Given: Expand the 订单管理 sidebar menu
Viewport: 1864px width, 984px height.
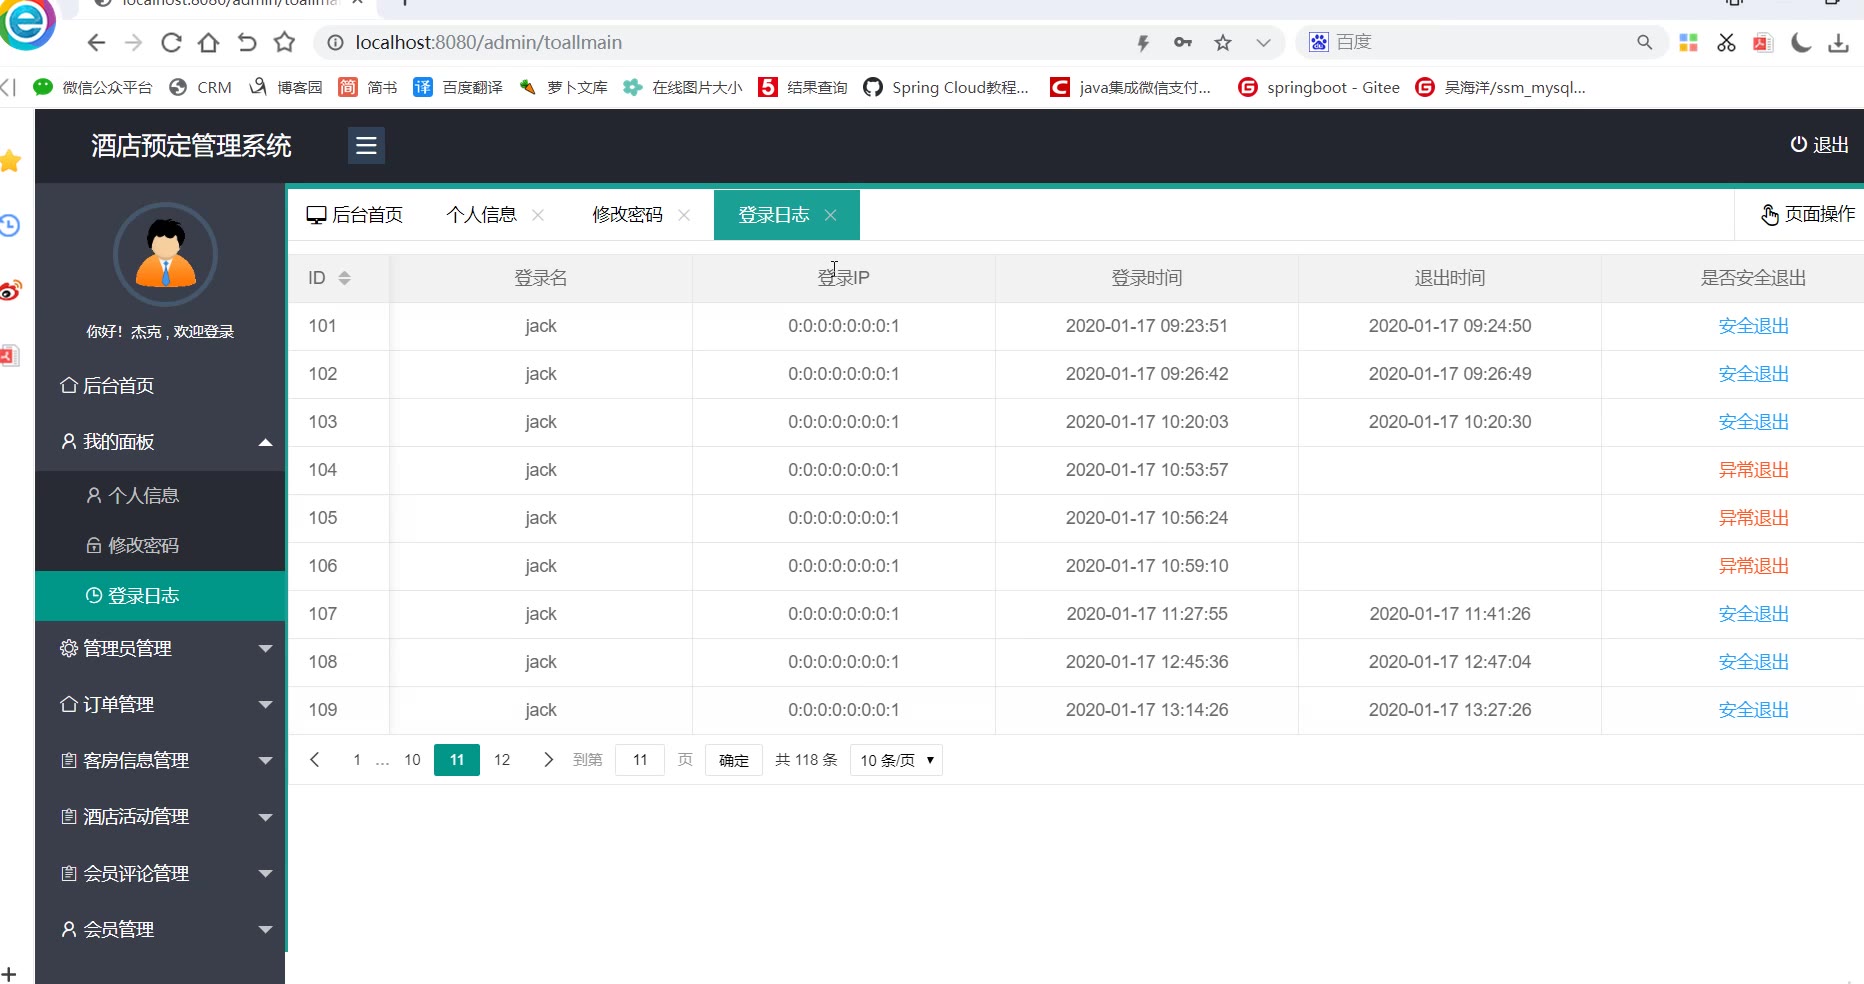Looking at the screenshot, I should point(160,704).
